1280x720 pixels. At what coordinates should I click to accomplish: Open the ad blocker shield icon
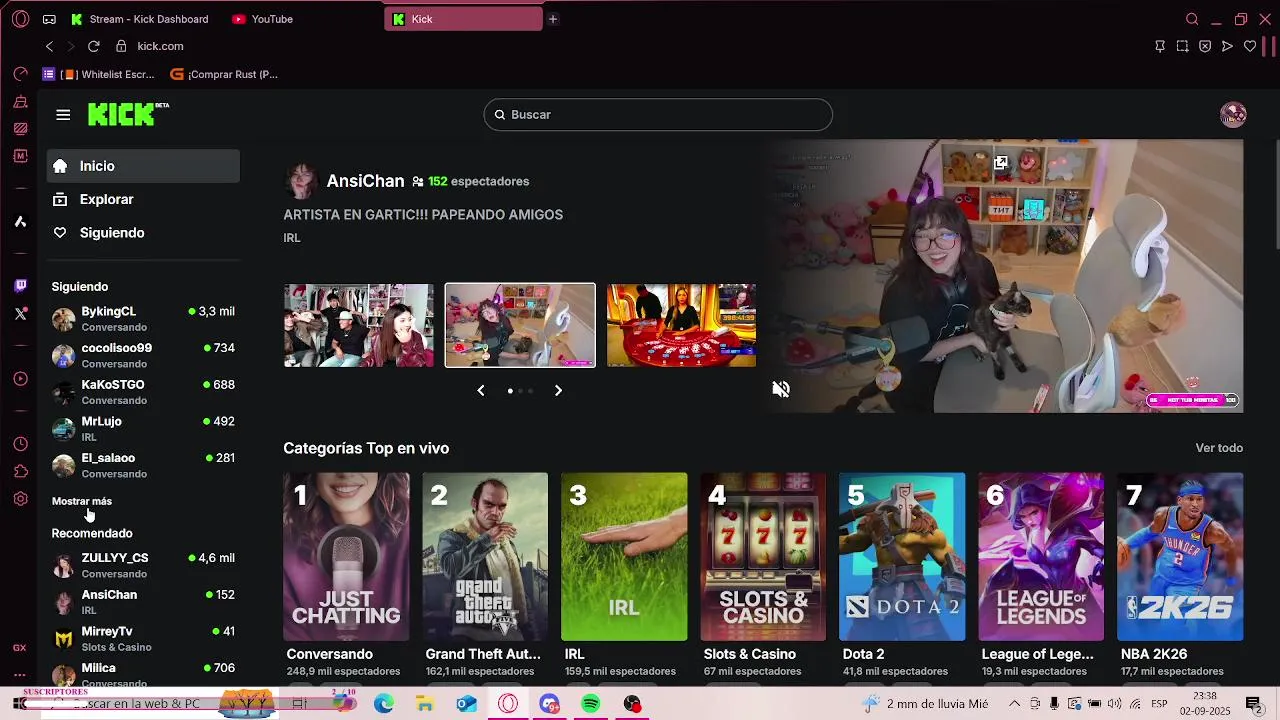[x=1205, y=46]
